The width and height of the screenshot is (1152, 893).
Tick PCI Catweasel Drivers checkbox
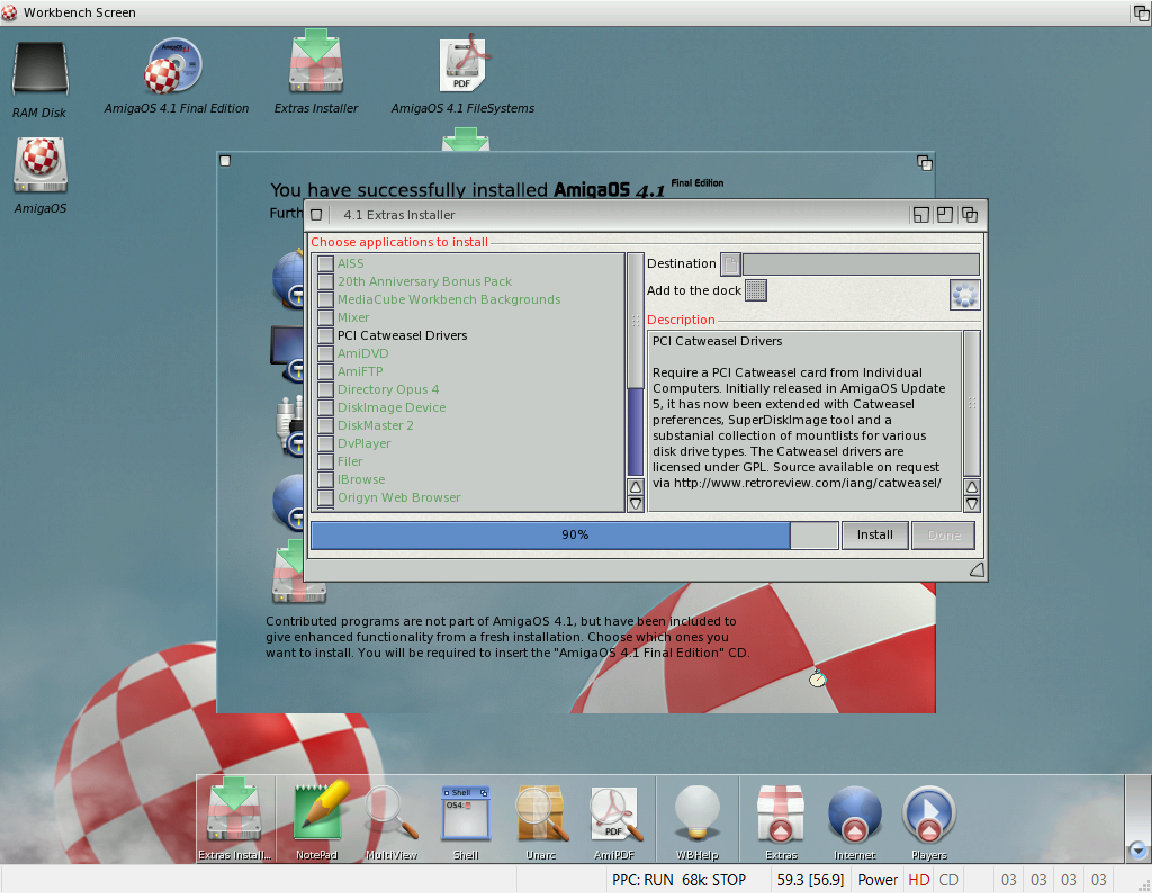tap(325, 335)
